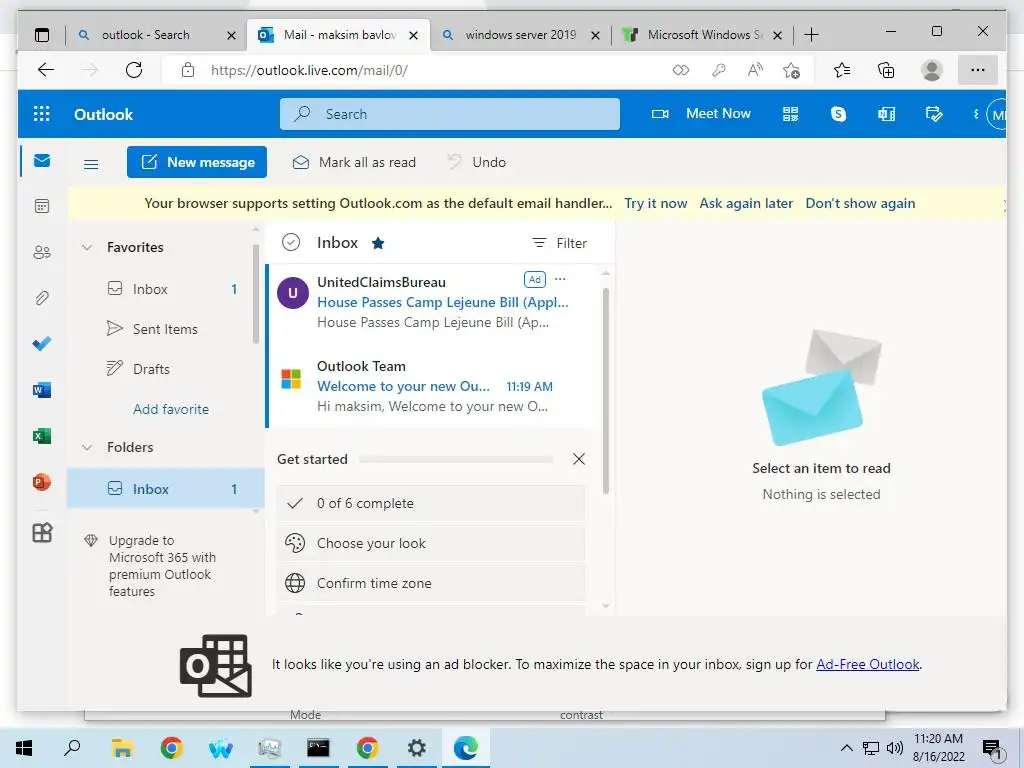This screenshot has width=1024, height=768.
Task: Open Mail from the left rail
Action: [42, 161]
